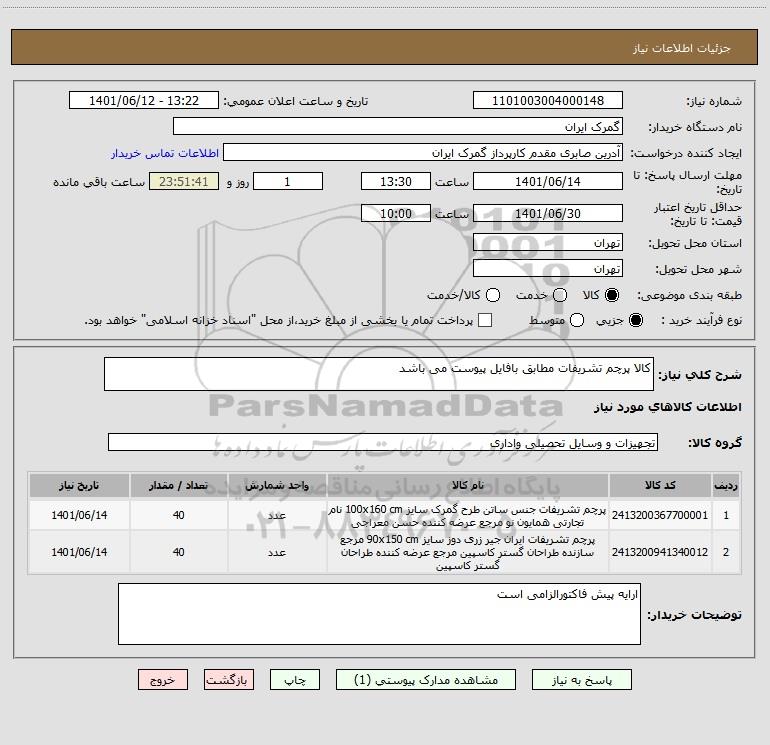Click the ردیف column header
The image size is (770, 745).
coord(726,486)
